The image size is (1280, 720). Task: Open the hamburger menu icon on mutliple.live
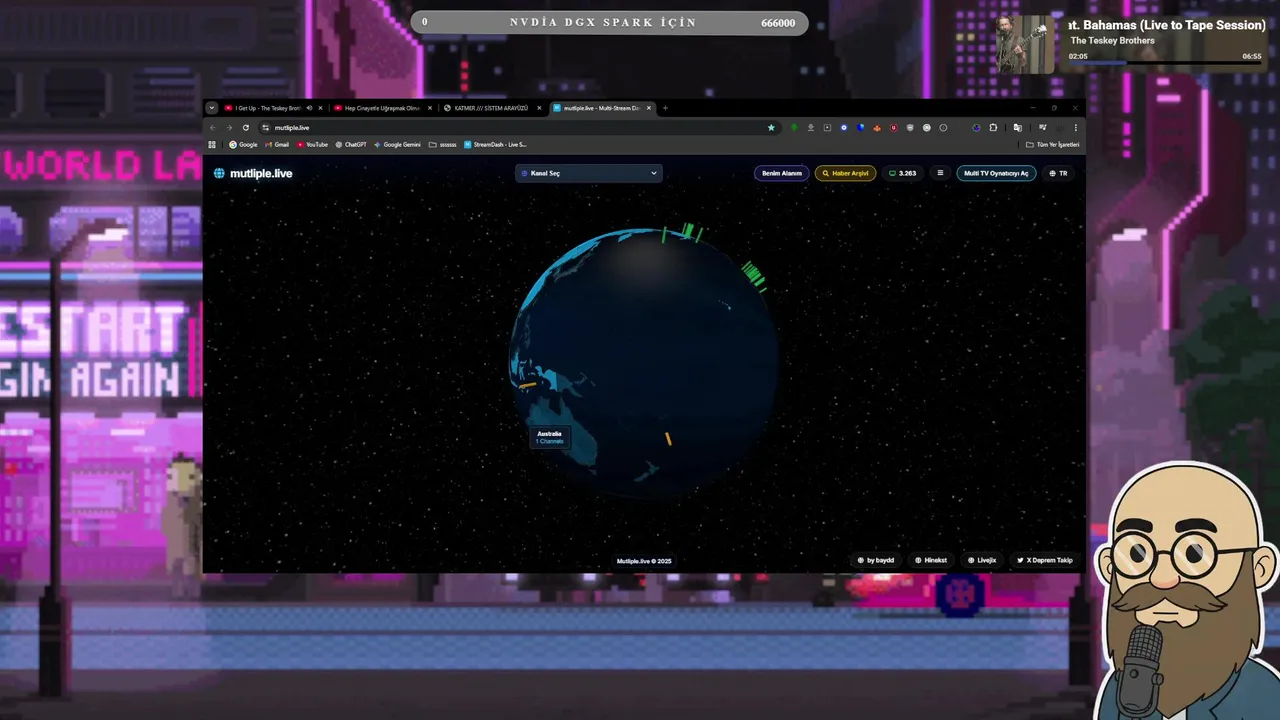[x=940, y=173]
